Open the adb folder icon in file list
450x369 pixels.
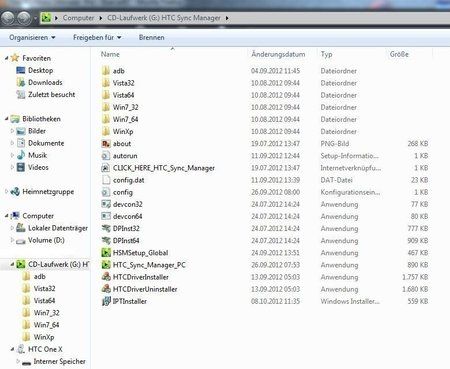106,71
